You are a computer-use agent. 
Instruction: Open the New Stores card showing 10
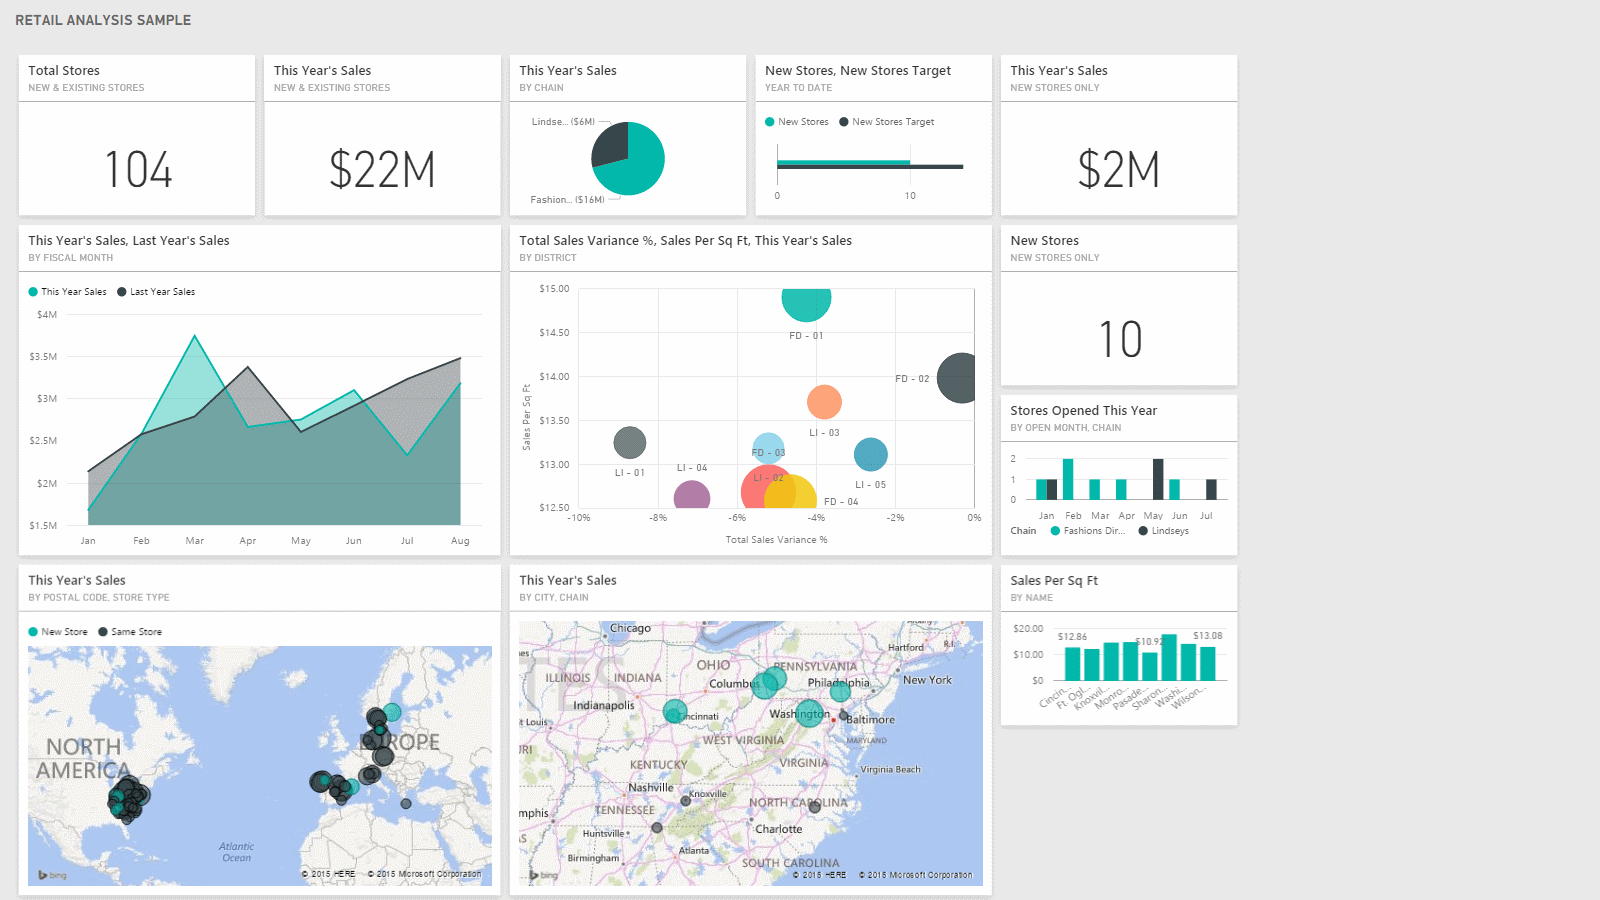[1119, 305]
